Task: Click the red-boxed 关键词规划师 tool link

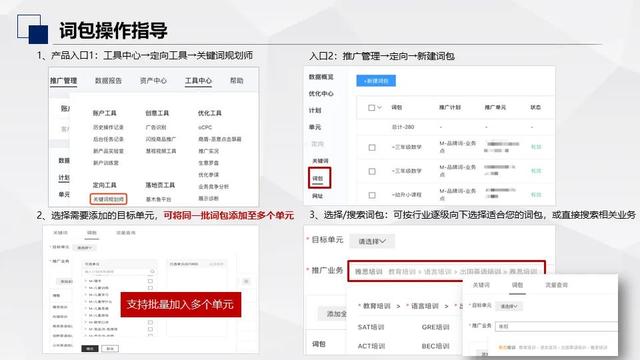Action: click(x=109, y=199)
